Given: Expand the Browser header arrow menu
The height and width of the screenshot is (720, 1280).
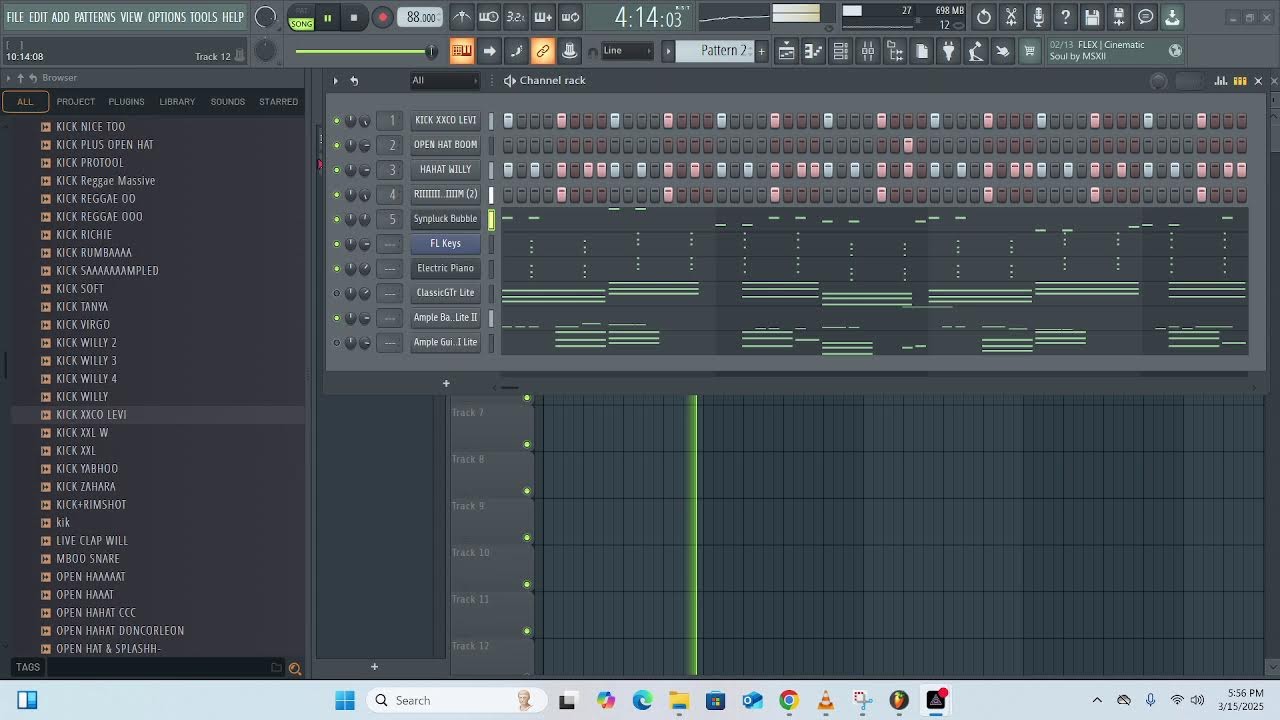Looking at the screenshot, I should (8, 78).
